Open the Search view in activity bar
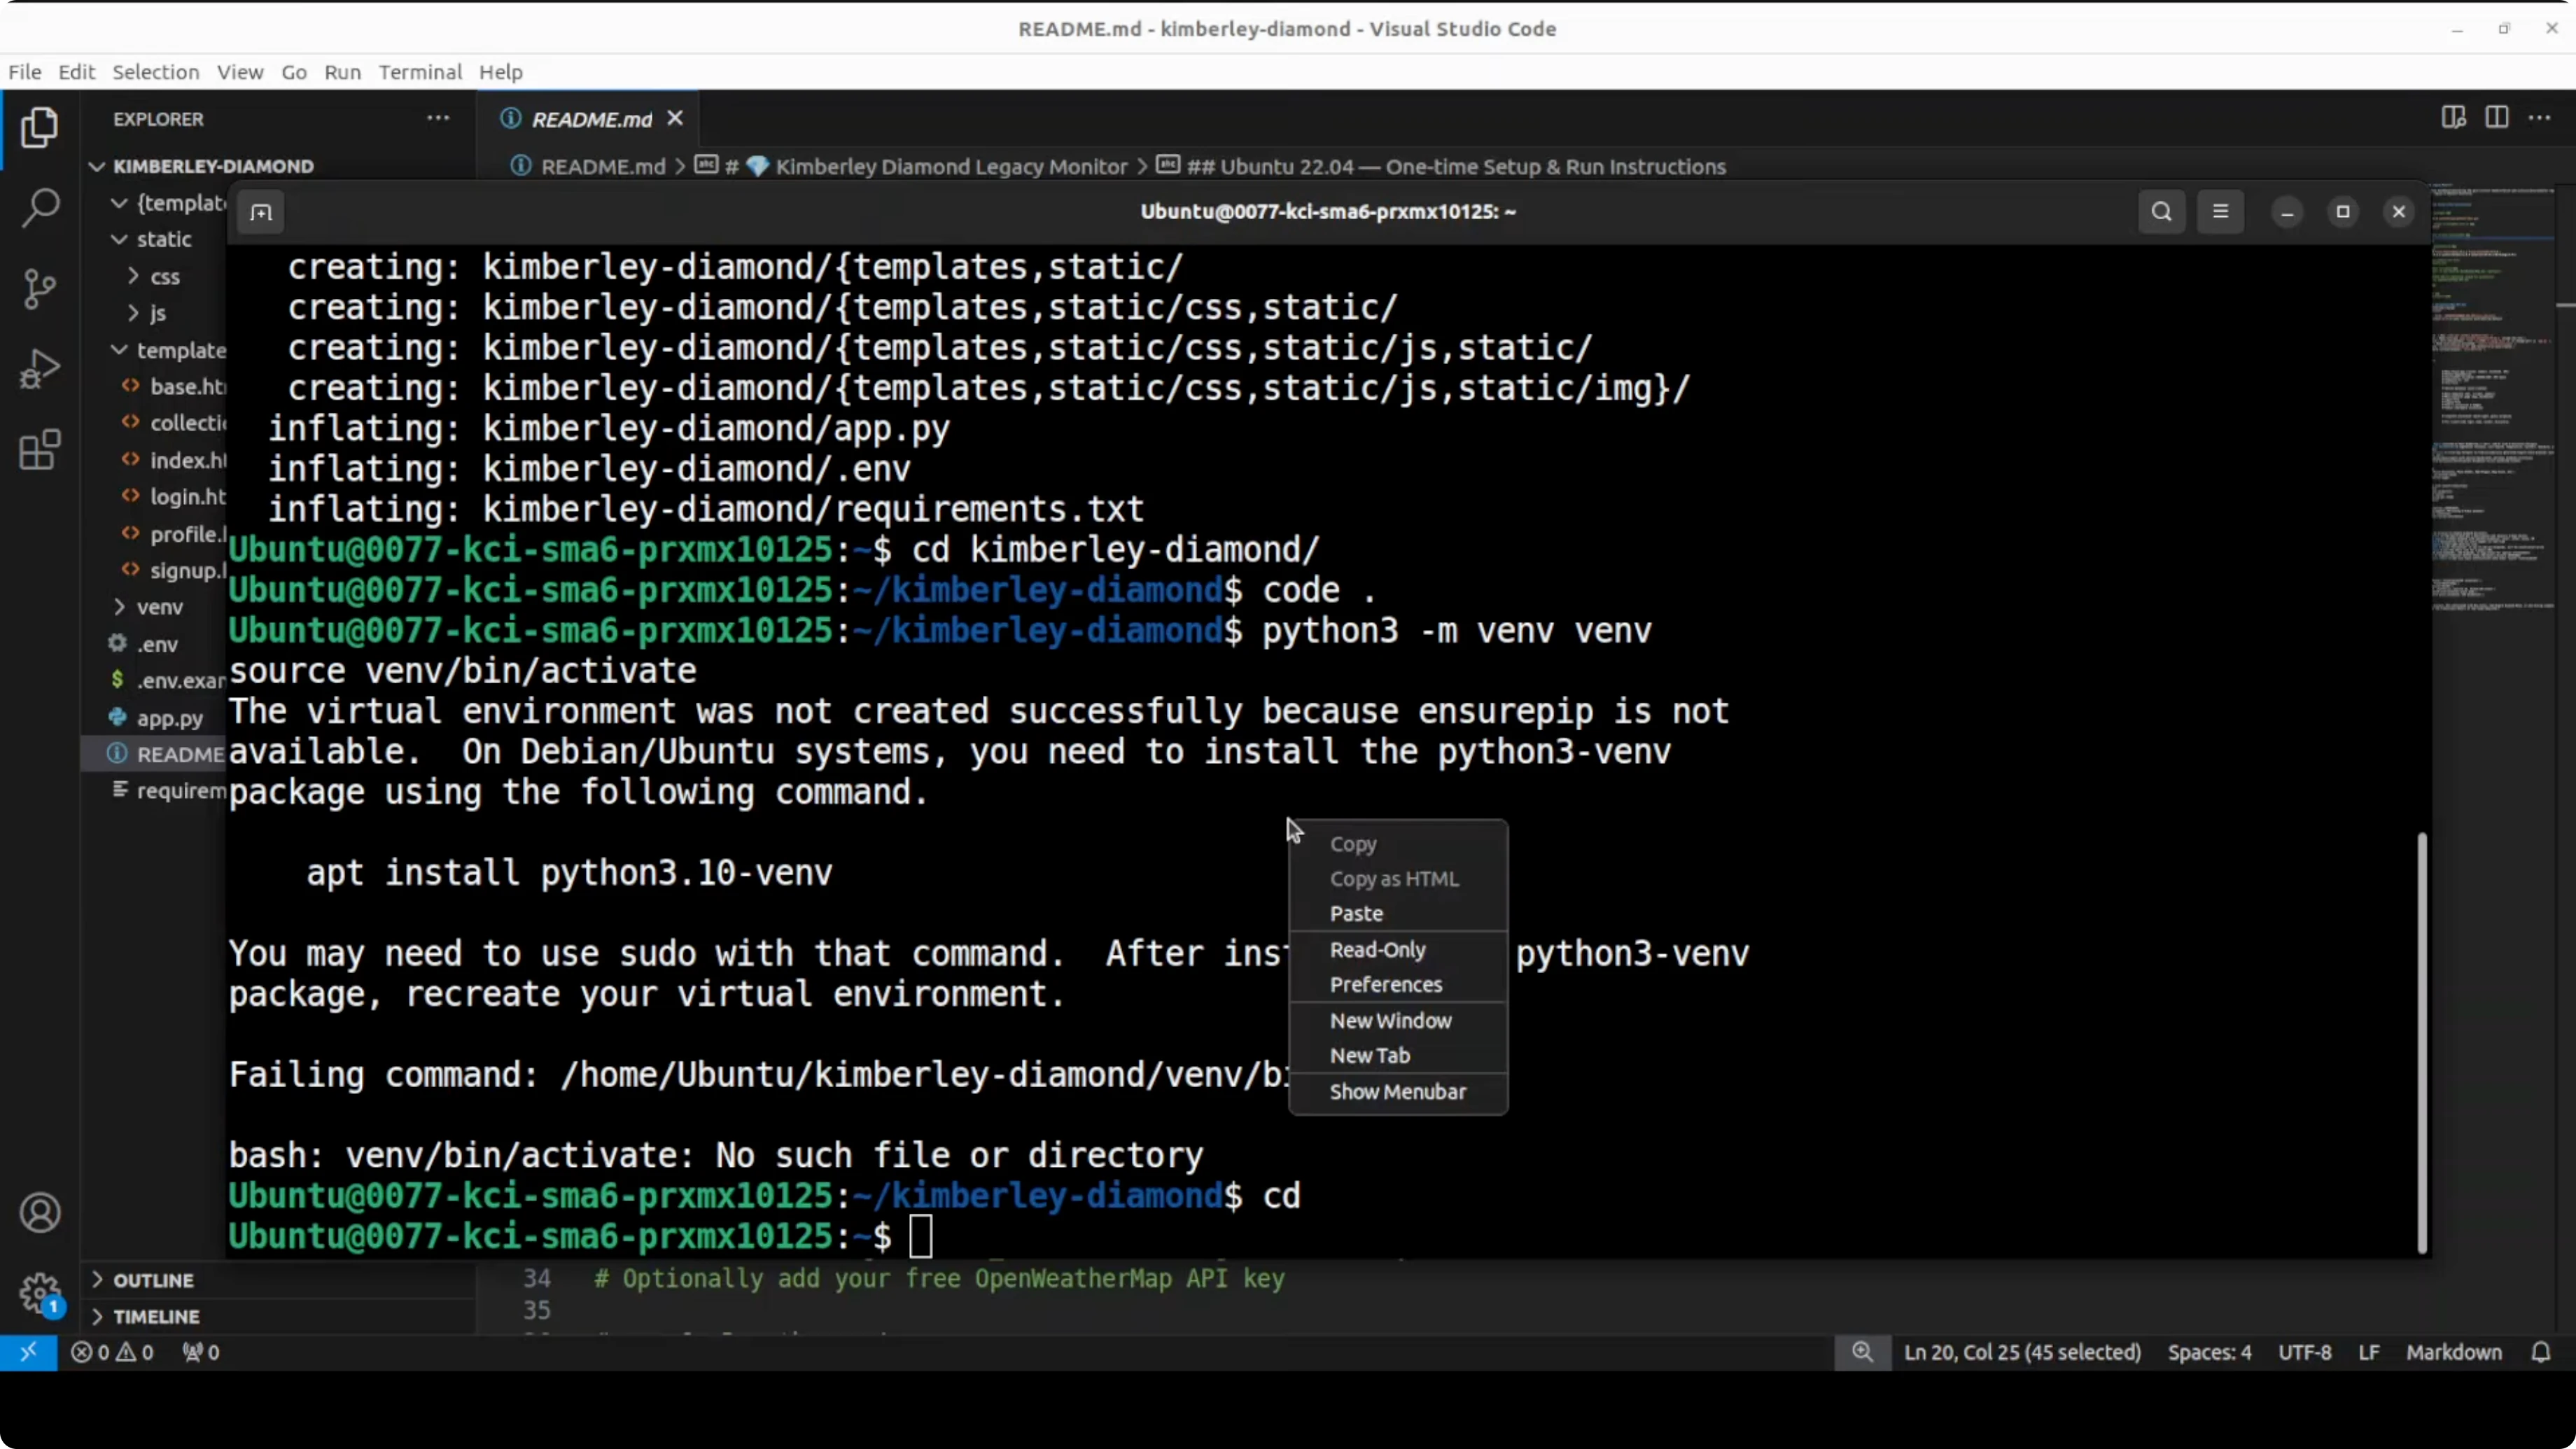Screen dimensions: 2576x1449 (x=40, y=207)
